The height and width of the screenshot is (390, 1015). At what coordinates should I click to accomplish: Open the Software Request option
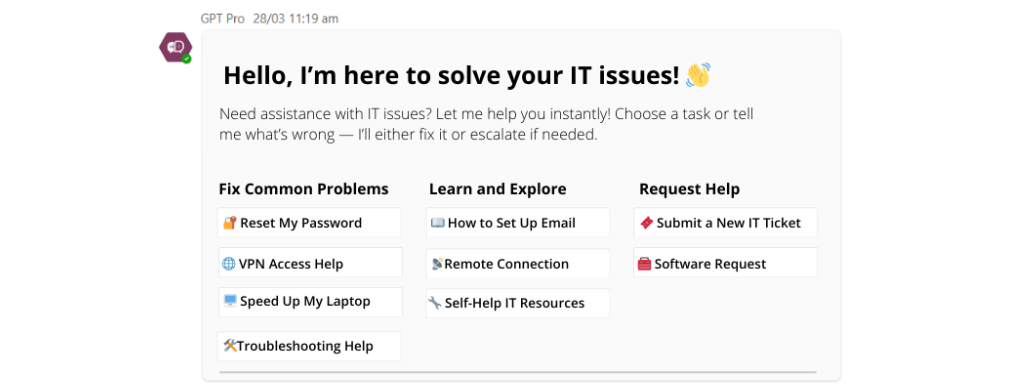726,262
